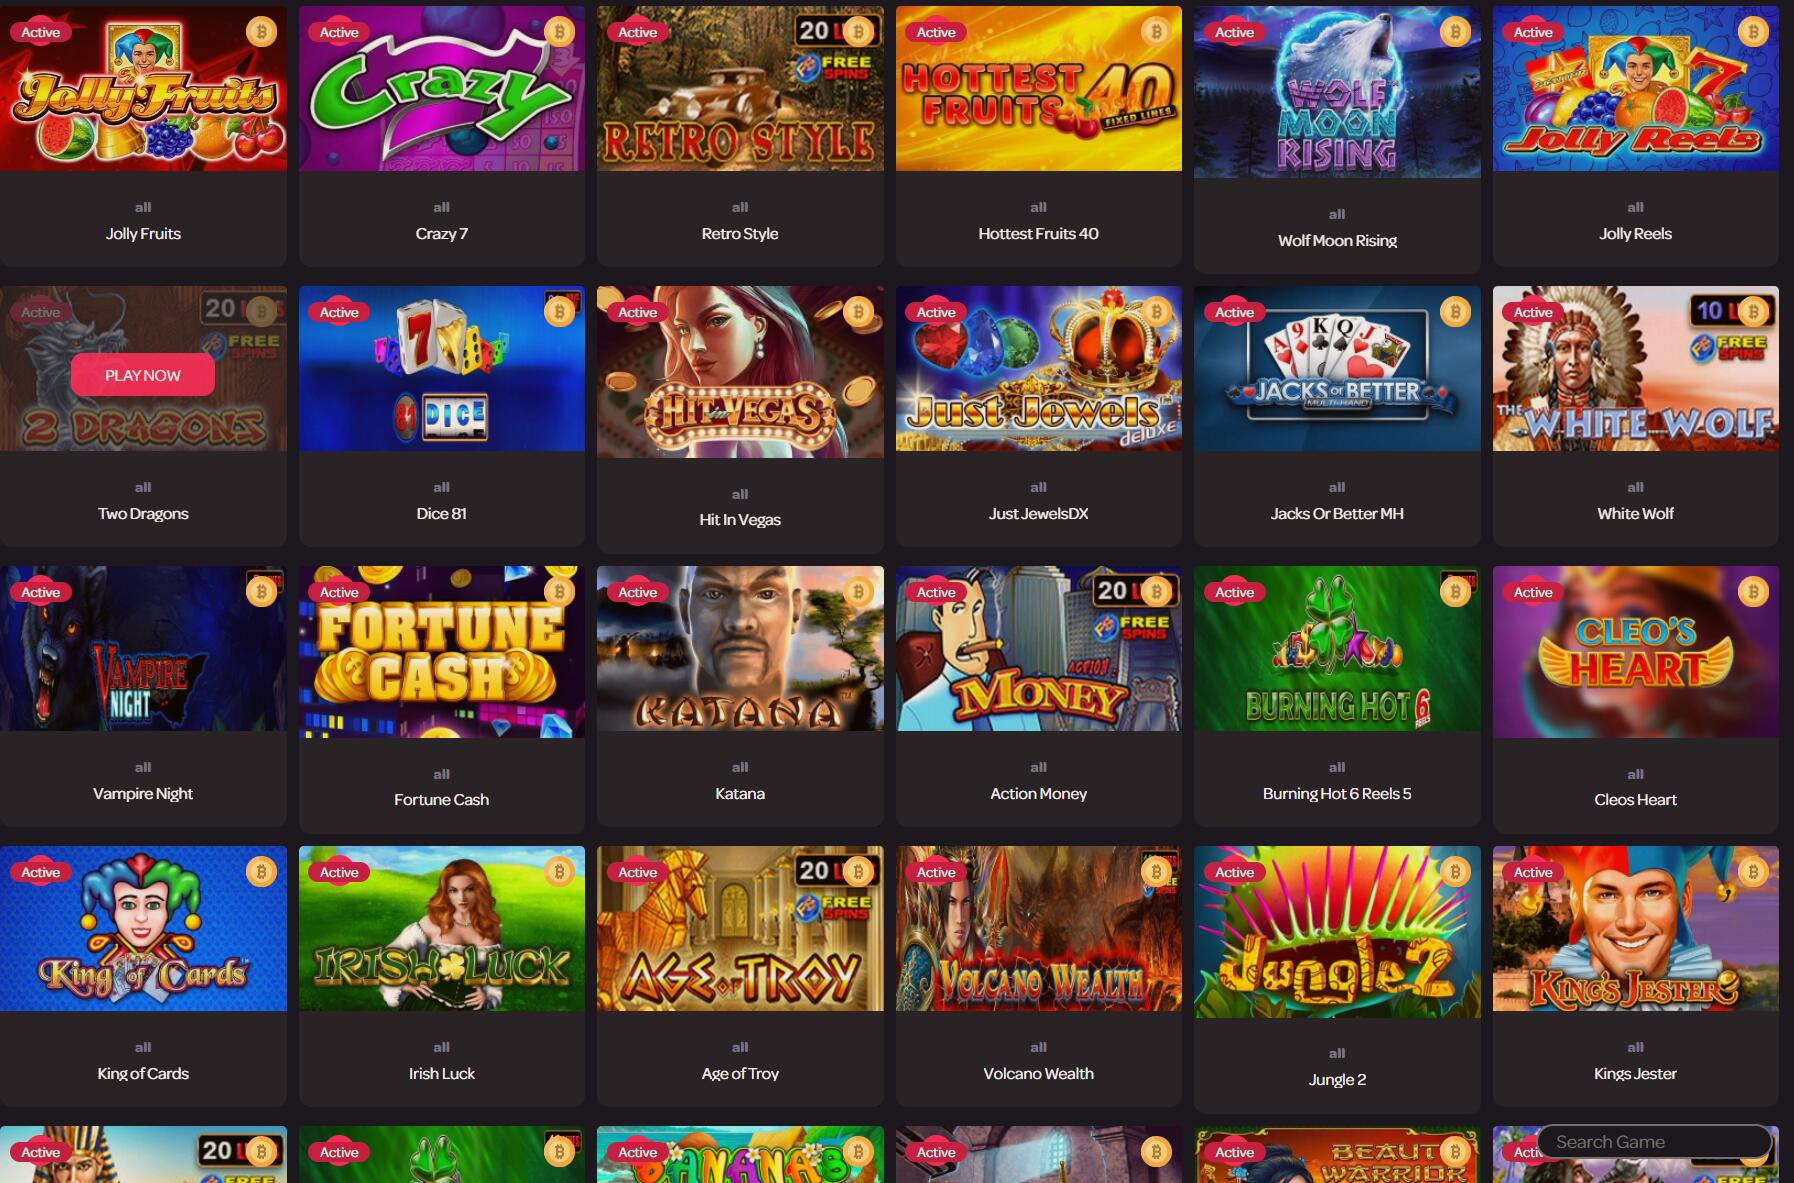Click the Bitcoin icon on Hit In Vegas

click(x=858, y=312)
